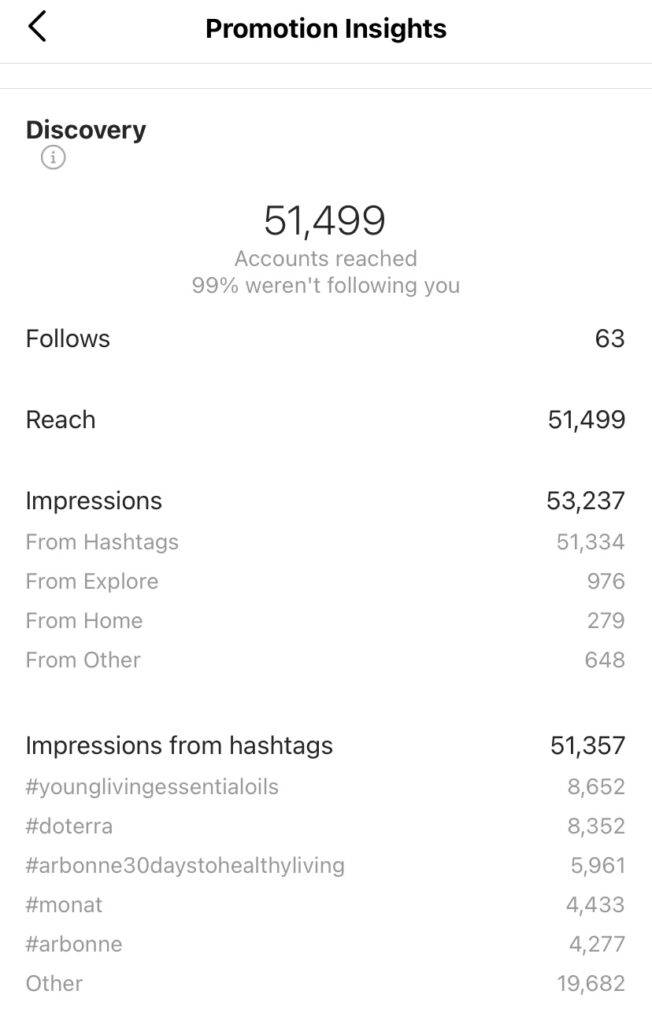The width and height of the screenshot is (652, 1024).
Task: Tap 99% weren't following you text
Action: click(325, 285)
